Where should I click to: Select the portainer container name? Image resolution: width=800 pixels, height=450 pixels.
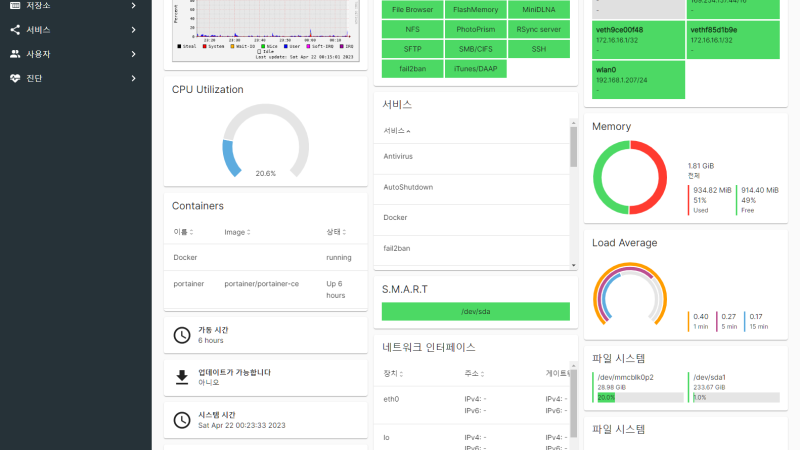point(189,284)
